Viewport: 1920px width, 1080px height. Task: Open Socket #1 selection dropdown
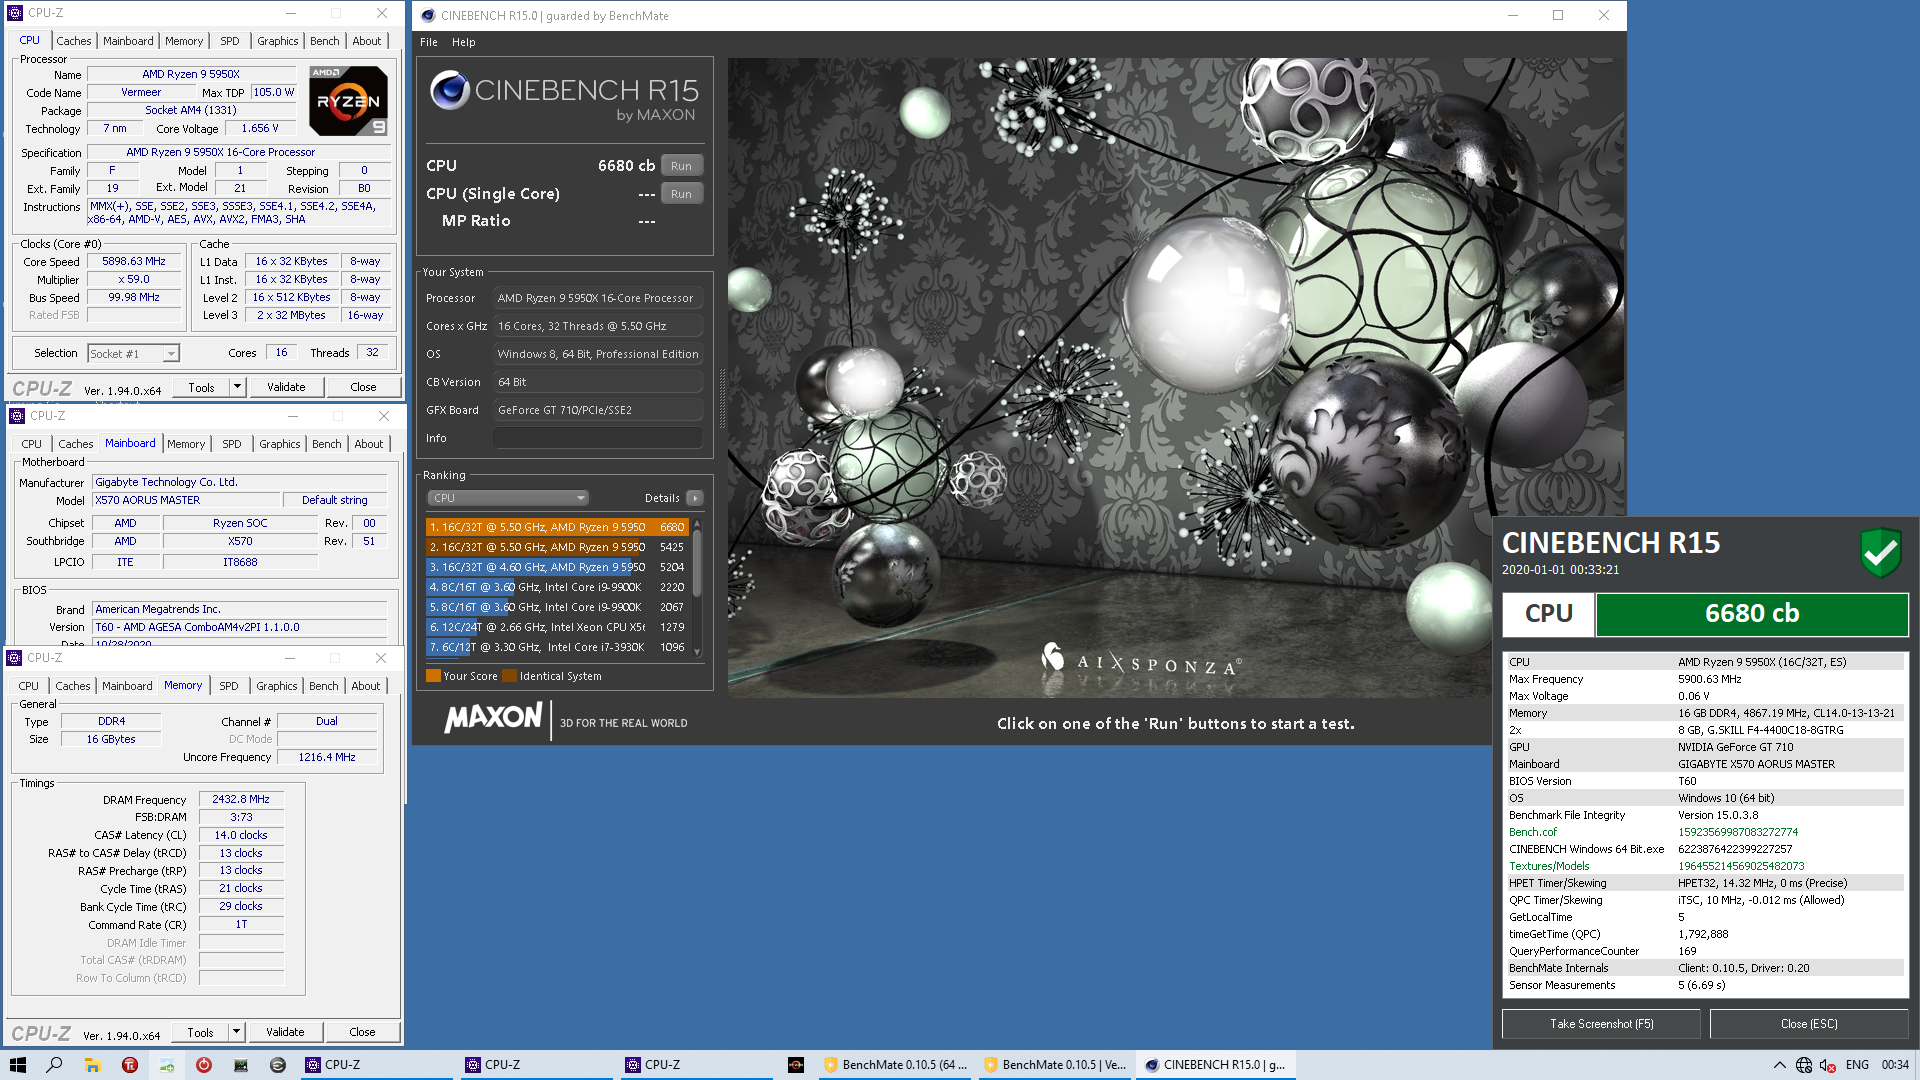(133, 353)
